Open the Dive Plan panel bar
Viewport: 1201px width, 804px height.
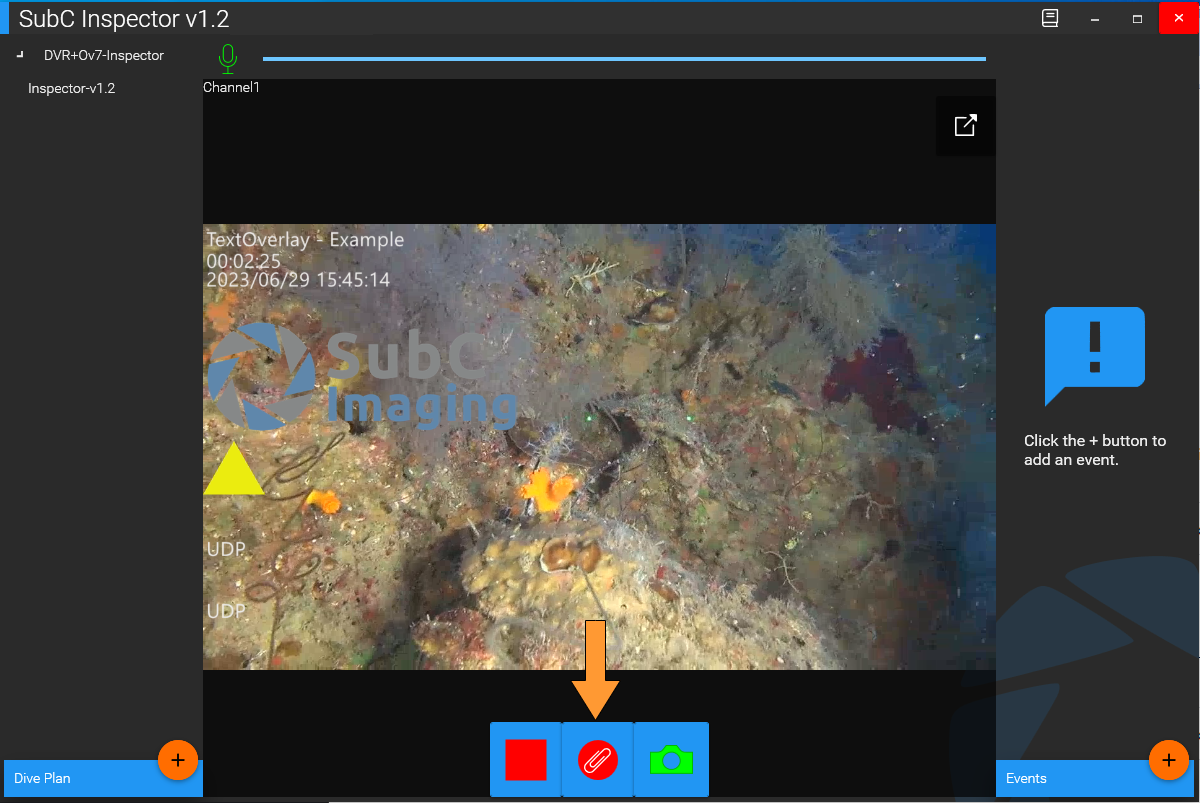click(70, 779)
